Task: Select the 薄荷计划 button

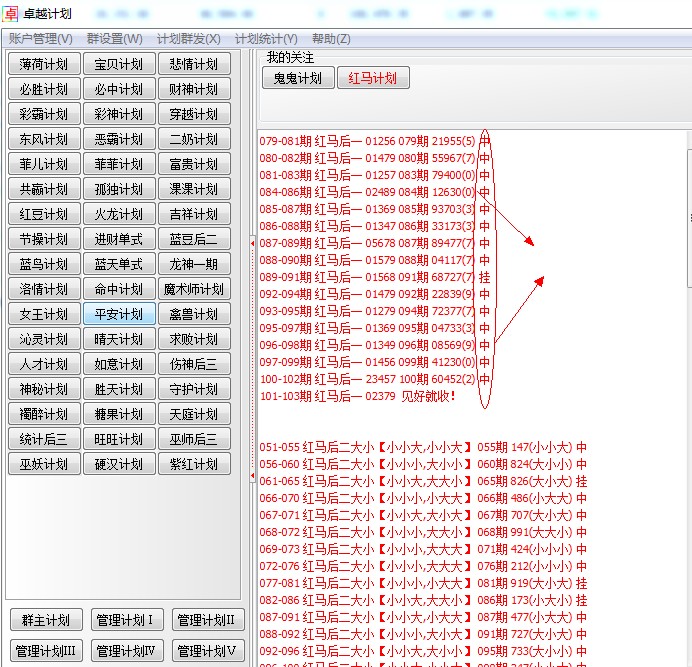Action: (x=44, y=64)
